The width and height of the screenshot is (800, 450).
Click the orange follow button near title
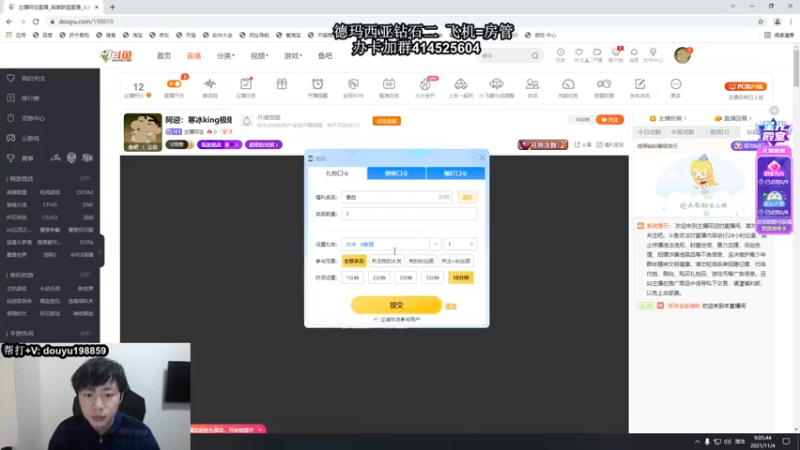coord(610,120)
